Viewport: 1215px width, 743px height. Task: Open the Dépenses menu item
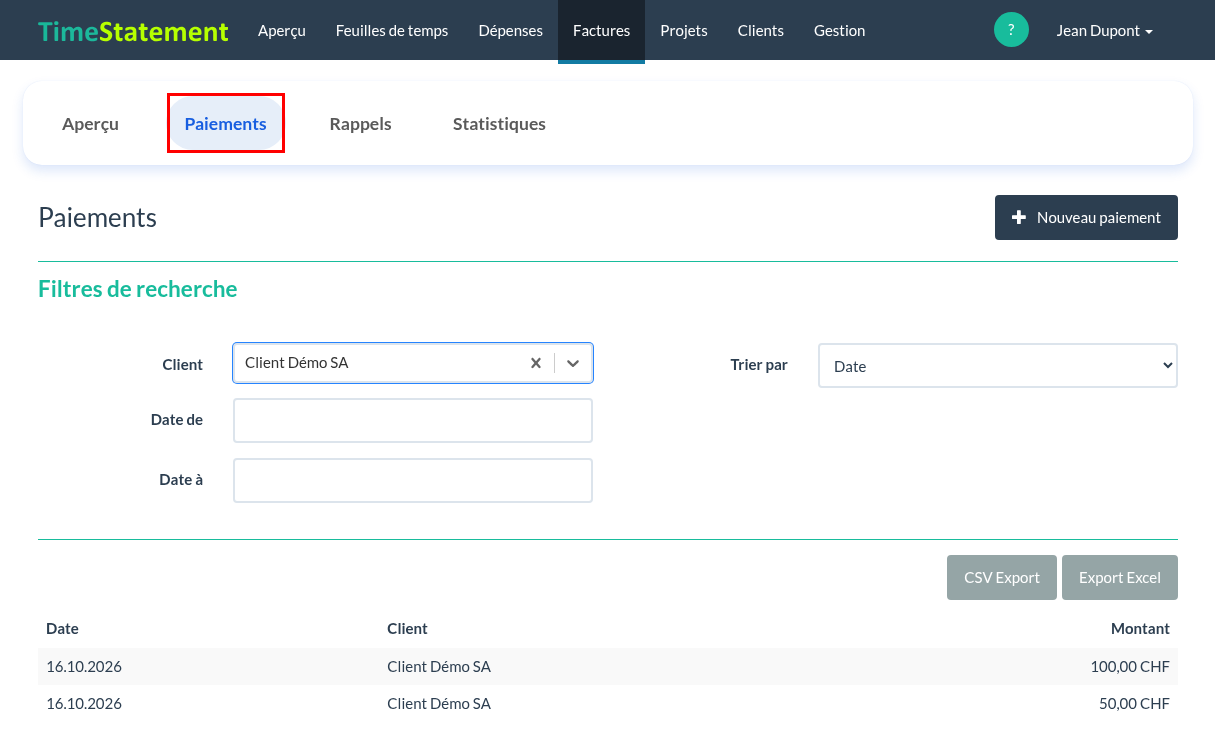[x=511, y=30]
